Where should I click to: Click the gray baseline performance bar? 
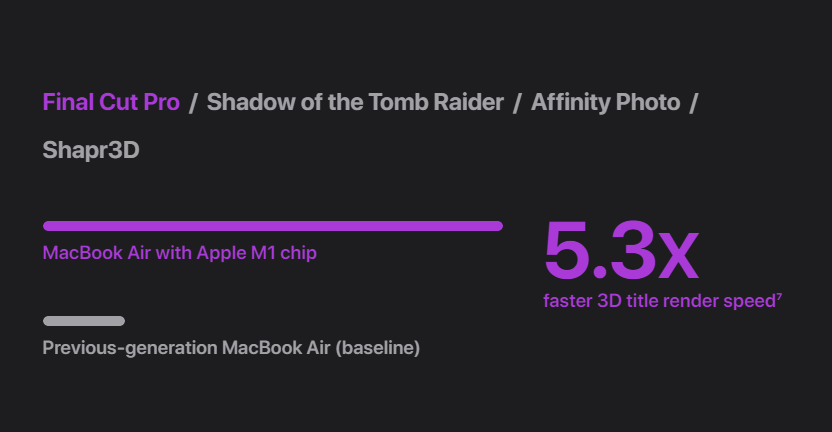(x=84, y=321)
